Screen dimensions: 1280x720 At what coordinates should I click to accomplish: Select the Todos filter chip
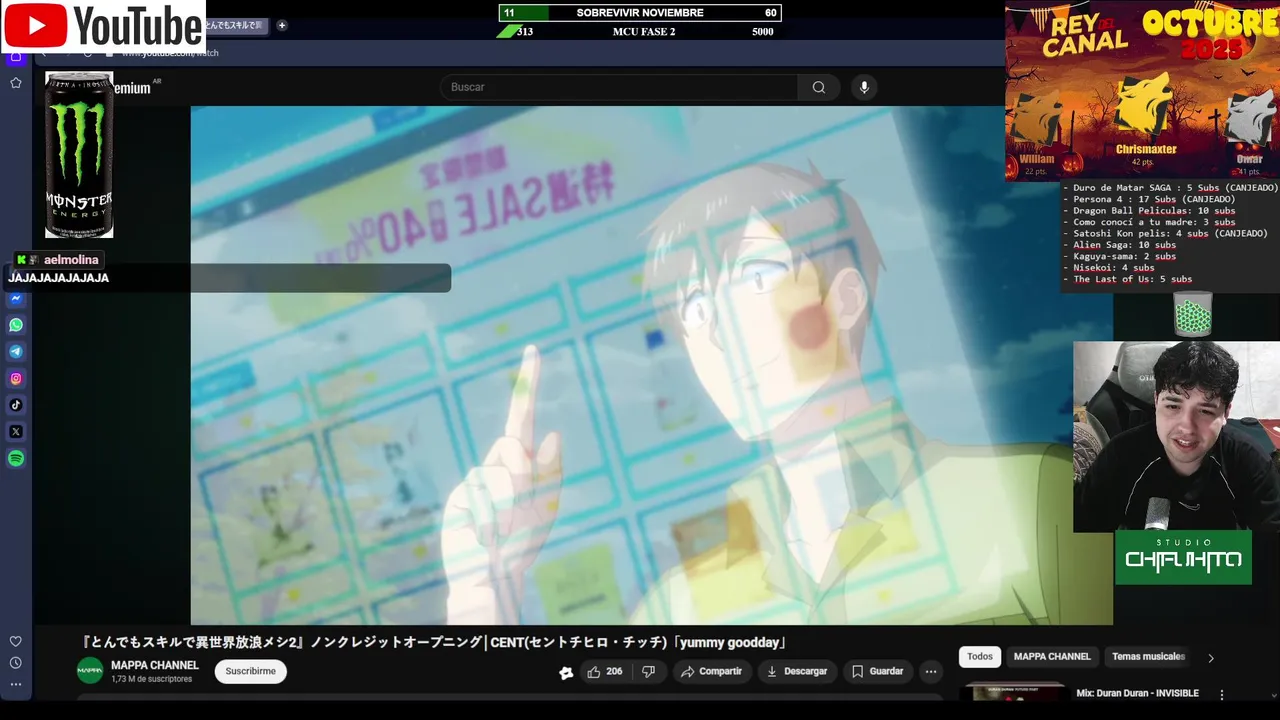coord(980,657)
